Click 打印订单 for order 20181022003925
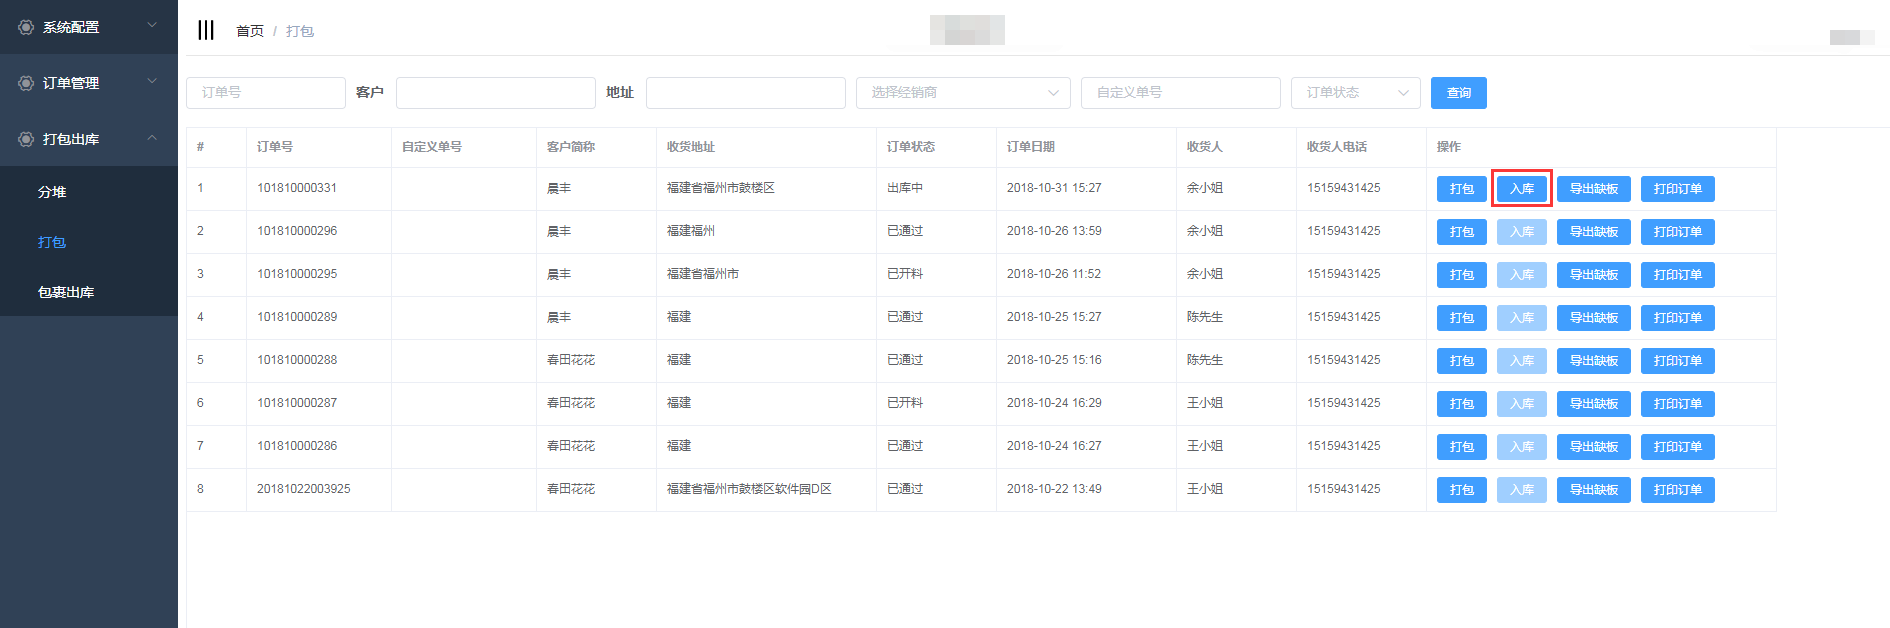1890x628 pixels. point(1678,490)
